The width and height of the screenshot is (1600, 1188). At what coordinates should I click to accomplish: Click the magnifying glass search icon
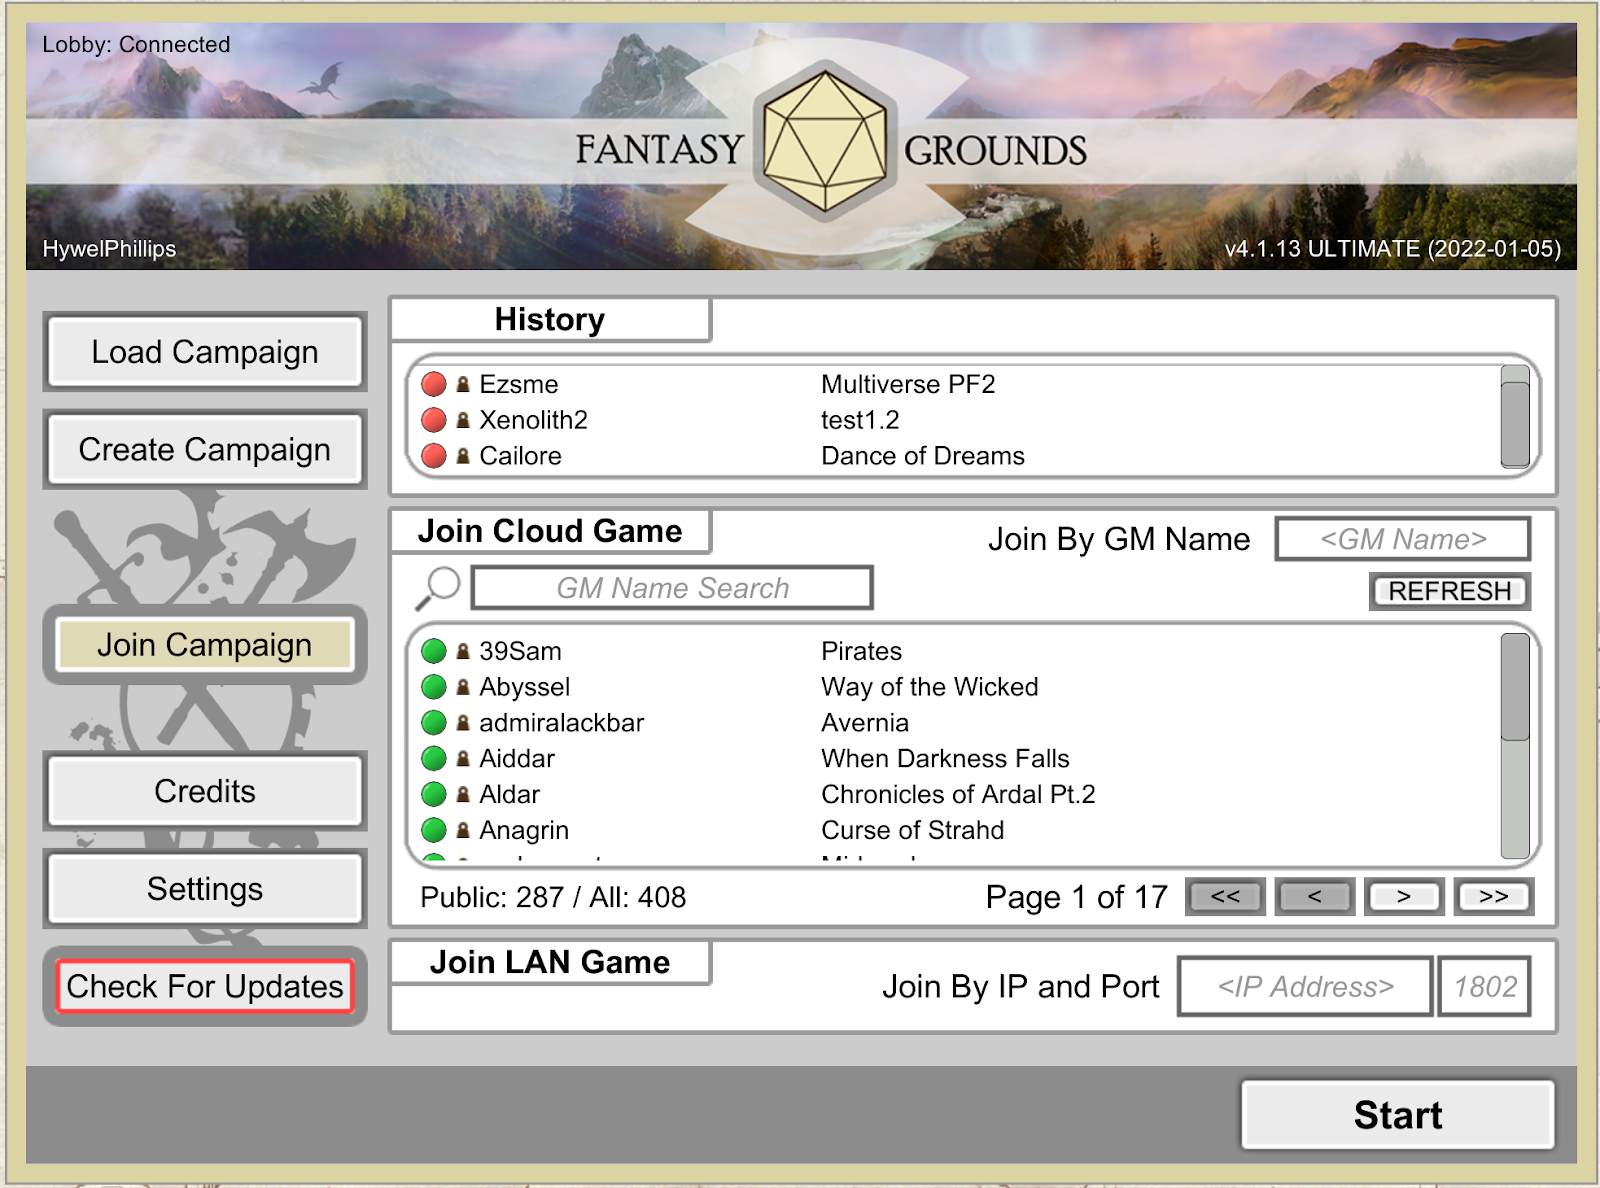click(438, 588)
